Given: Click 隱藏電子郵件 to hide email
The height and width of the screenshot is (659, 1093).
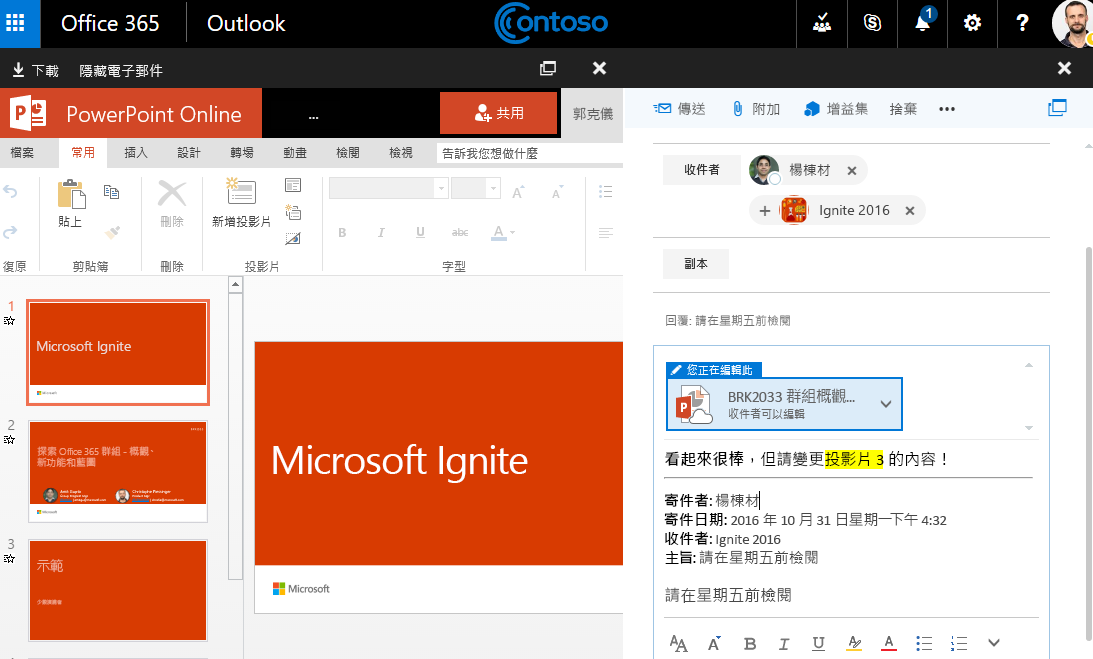Looking at the screenshot, I should click(x=121, y=70).
